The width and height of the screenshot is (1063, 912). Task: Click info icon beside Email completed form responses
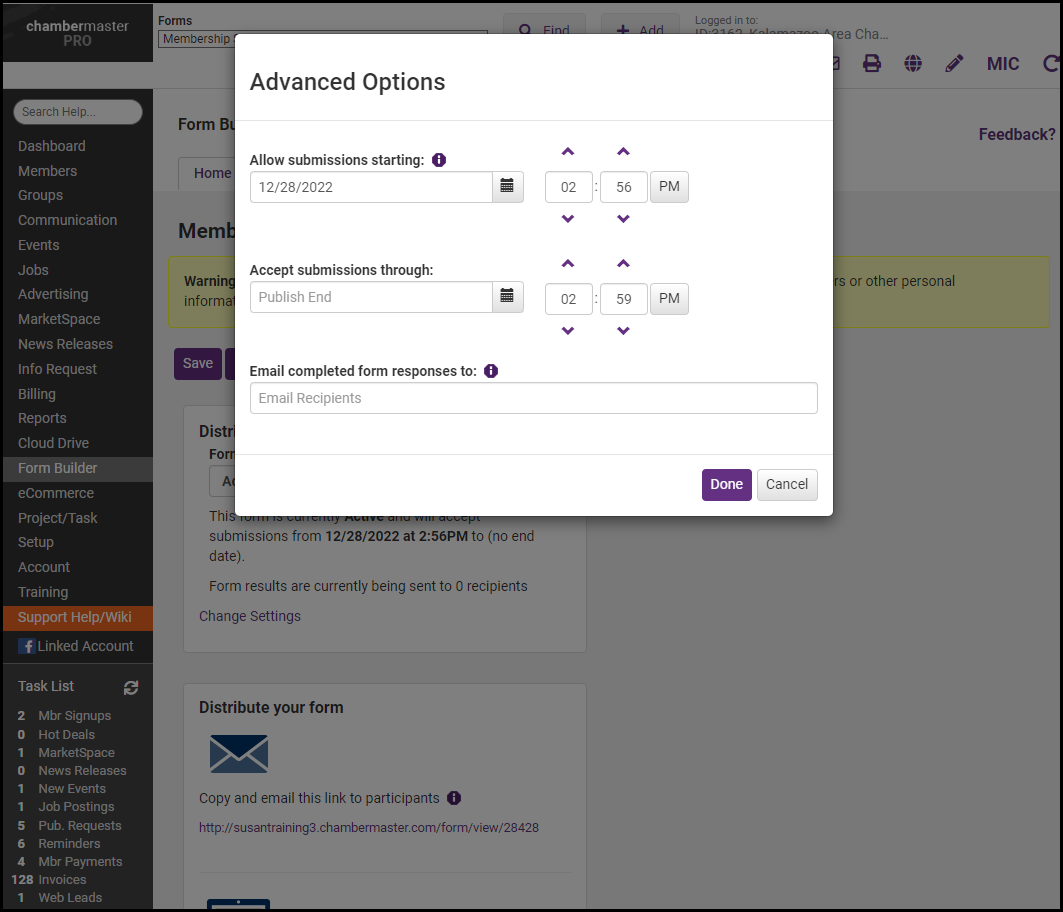(491, 371)
